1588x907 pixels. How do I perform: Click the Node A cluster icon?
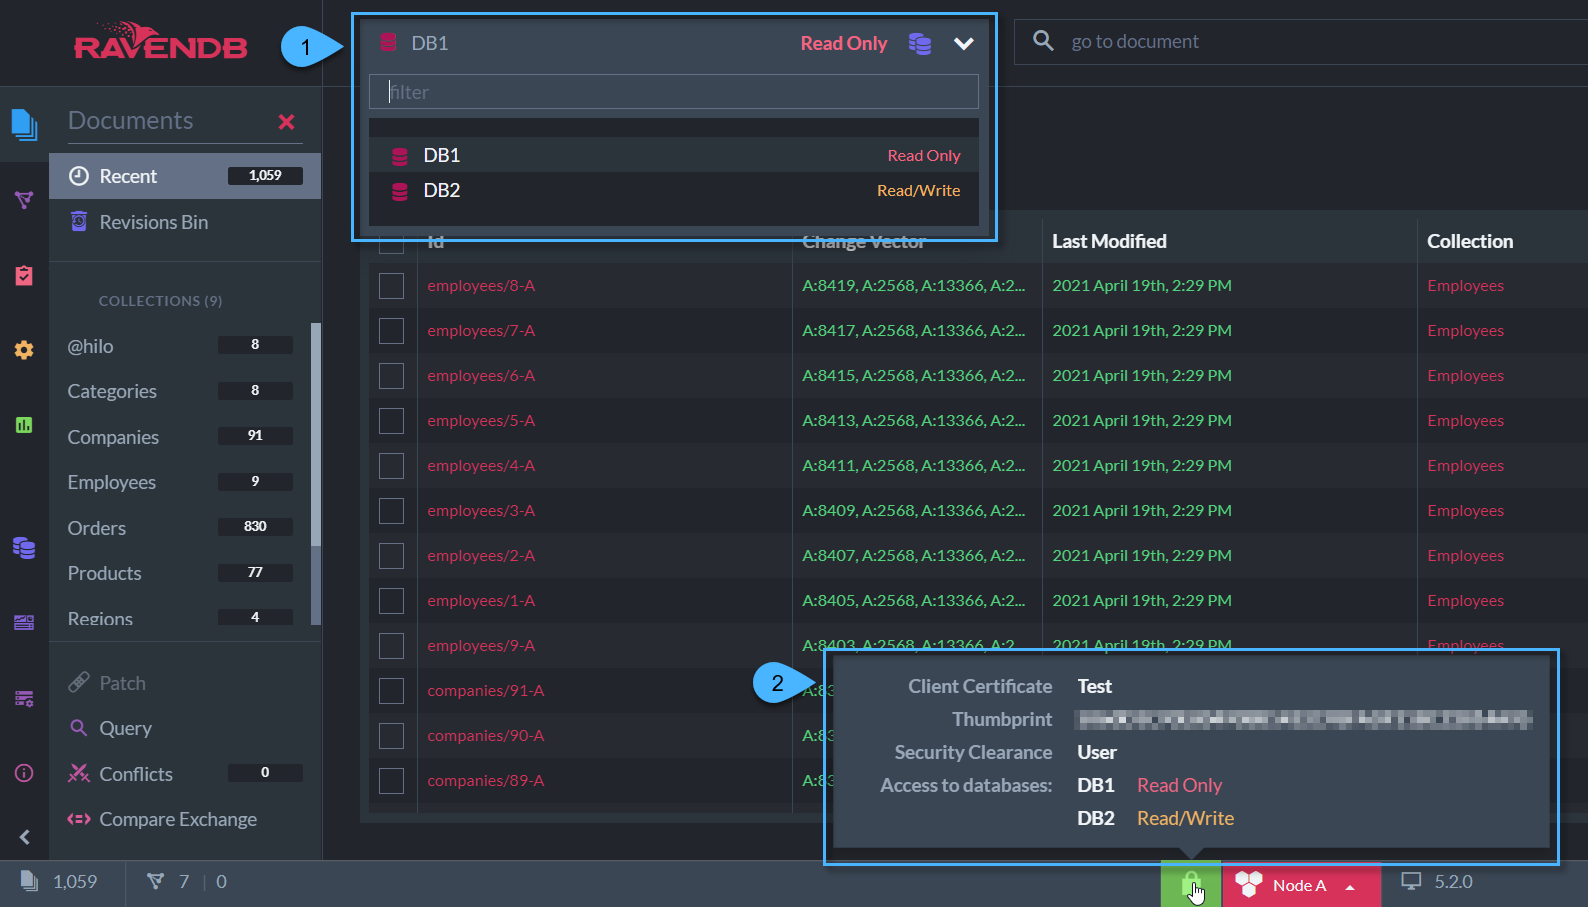click(x=1249, y=885)
